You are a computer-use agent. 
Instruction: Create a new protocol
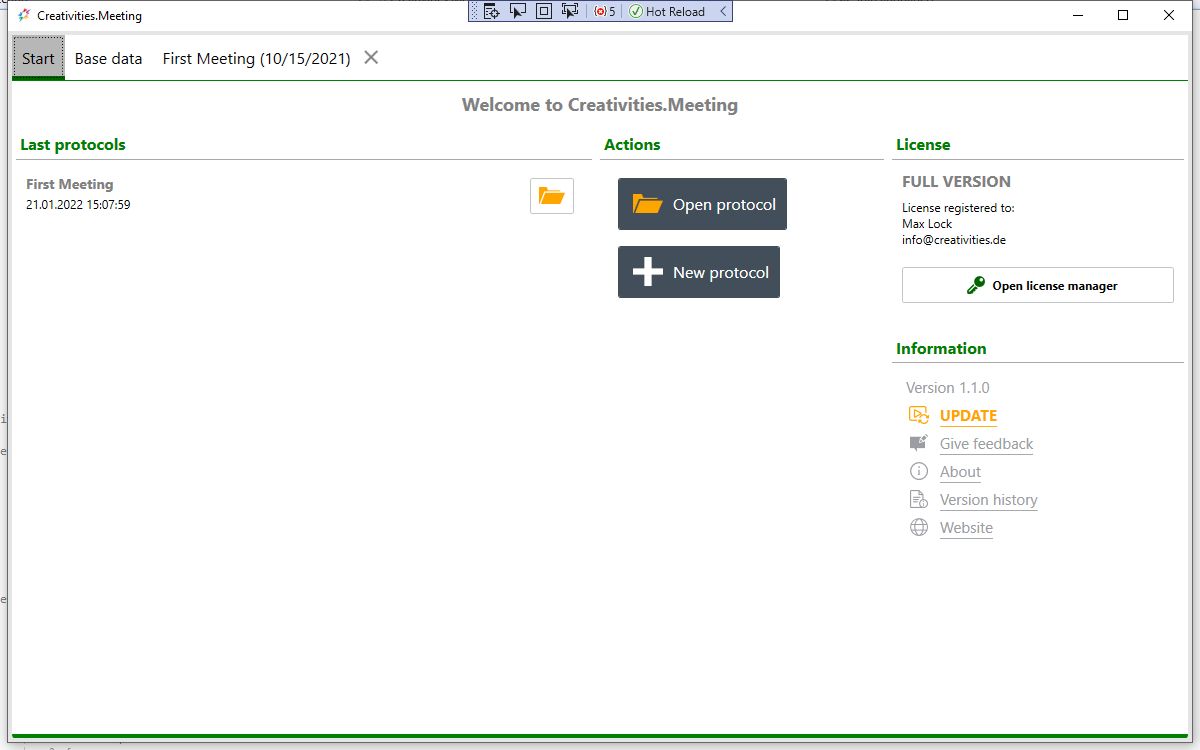click(x=699, y=272)
